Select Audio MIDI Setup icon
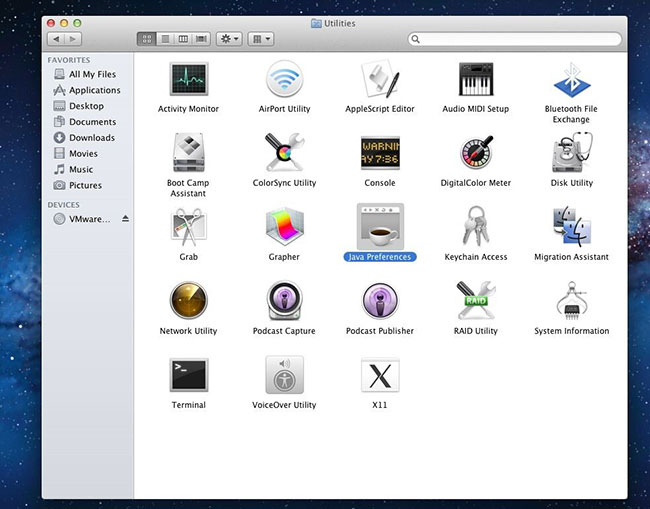650x509 pixels. coord(475,79)
